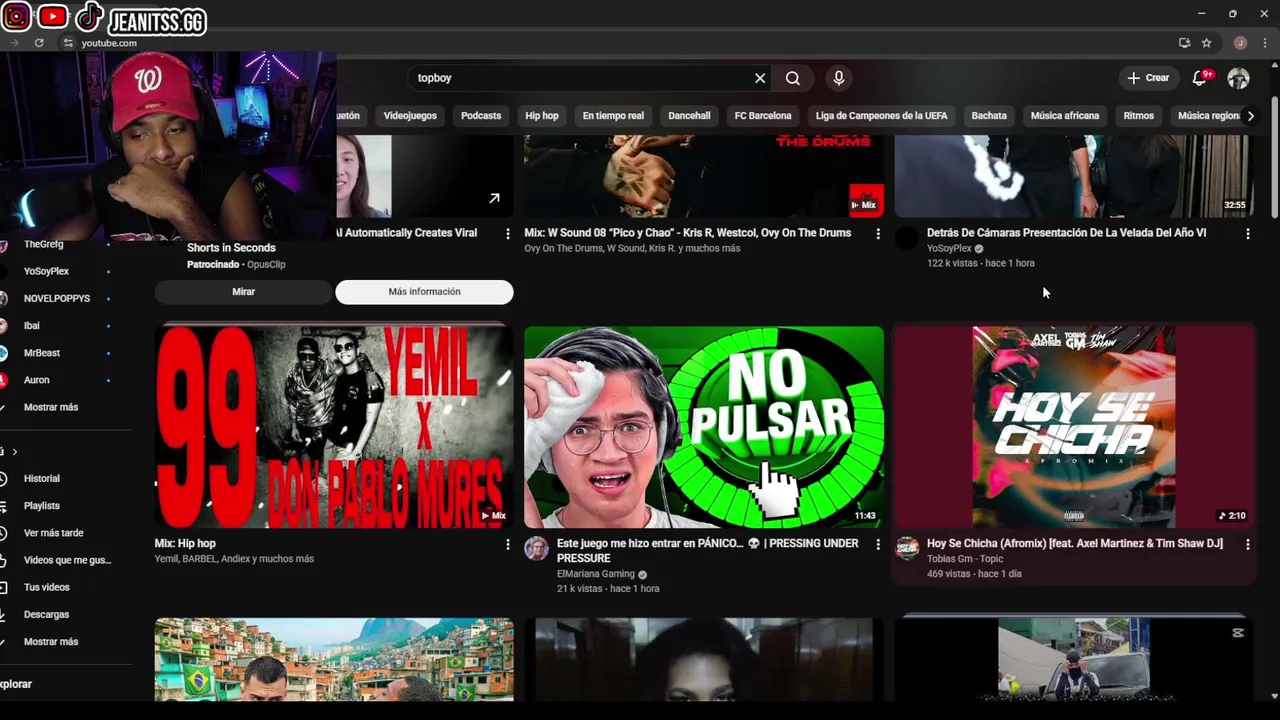
Task: Click the ElMariana Gaming channel avatar
Action: (537, 548)
